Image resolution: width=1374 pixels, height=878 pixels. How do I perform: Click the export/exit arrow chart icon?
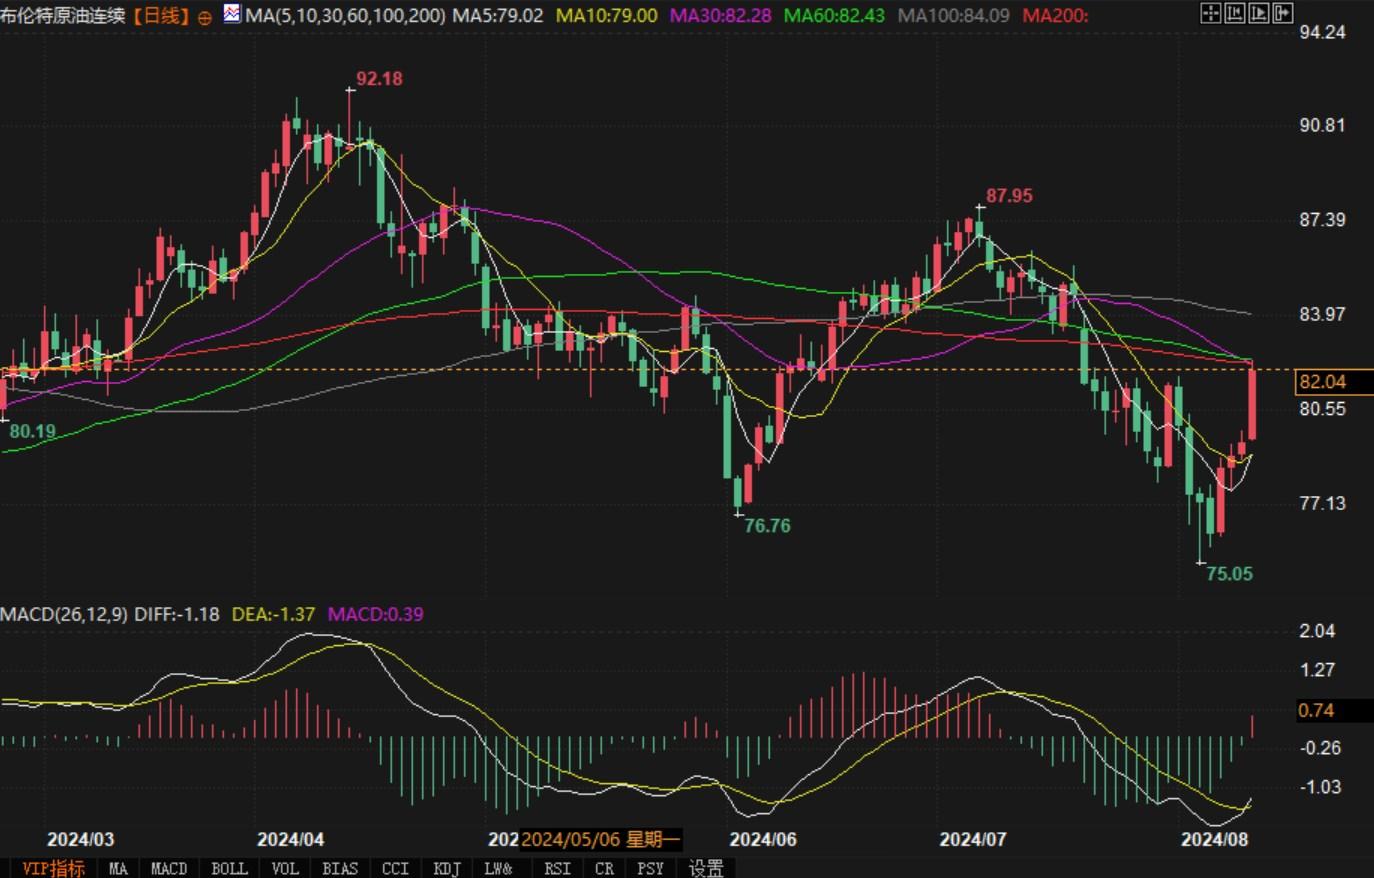point(1283,13)
